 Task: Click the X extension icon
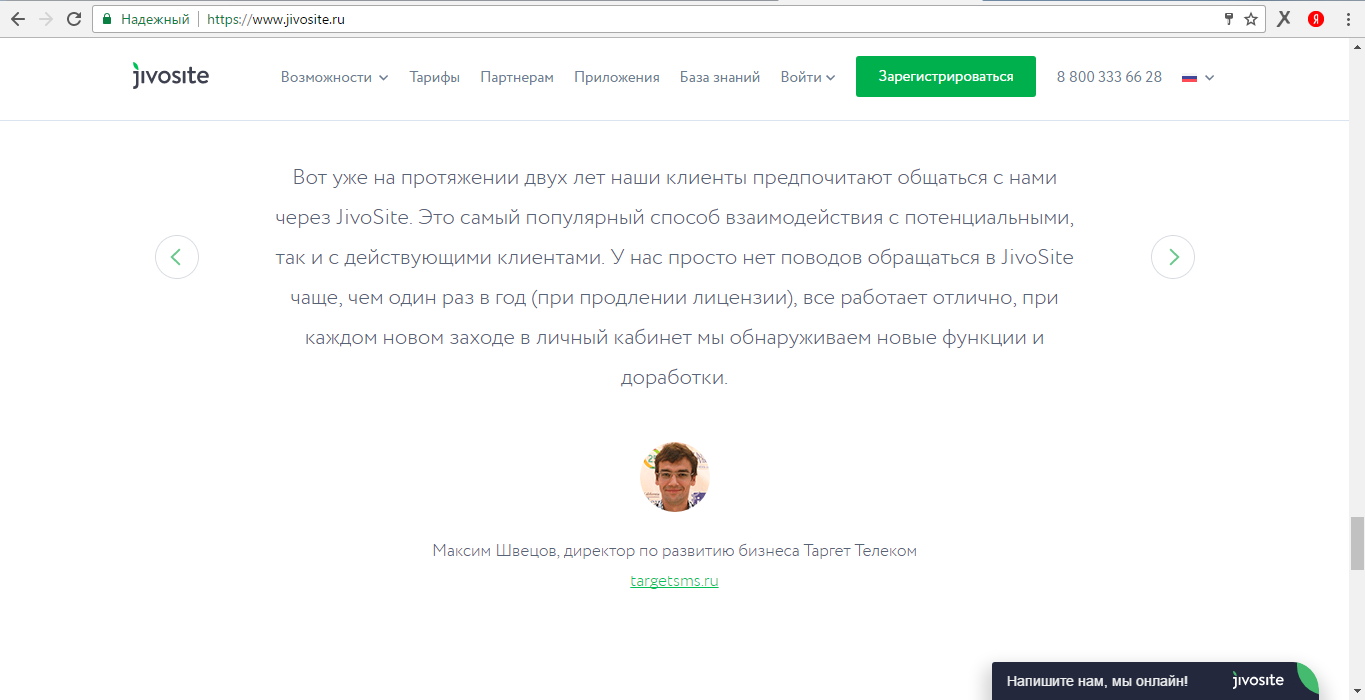pyautogui.click(x=1284, y=19)
